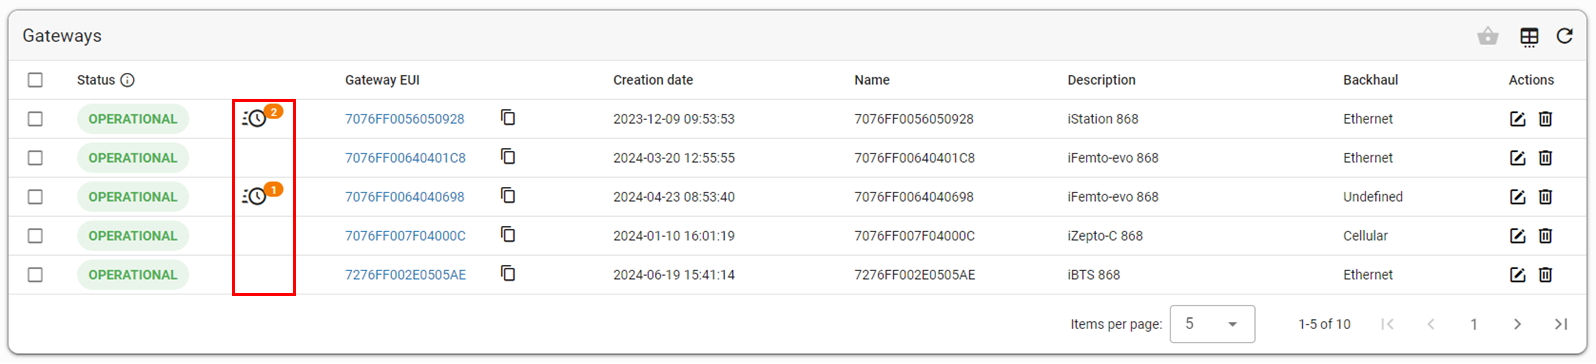Toggle the select-all checkbox in header
This screenshot has height=364, width=1596.
36,80
